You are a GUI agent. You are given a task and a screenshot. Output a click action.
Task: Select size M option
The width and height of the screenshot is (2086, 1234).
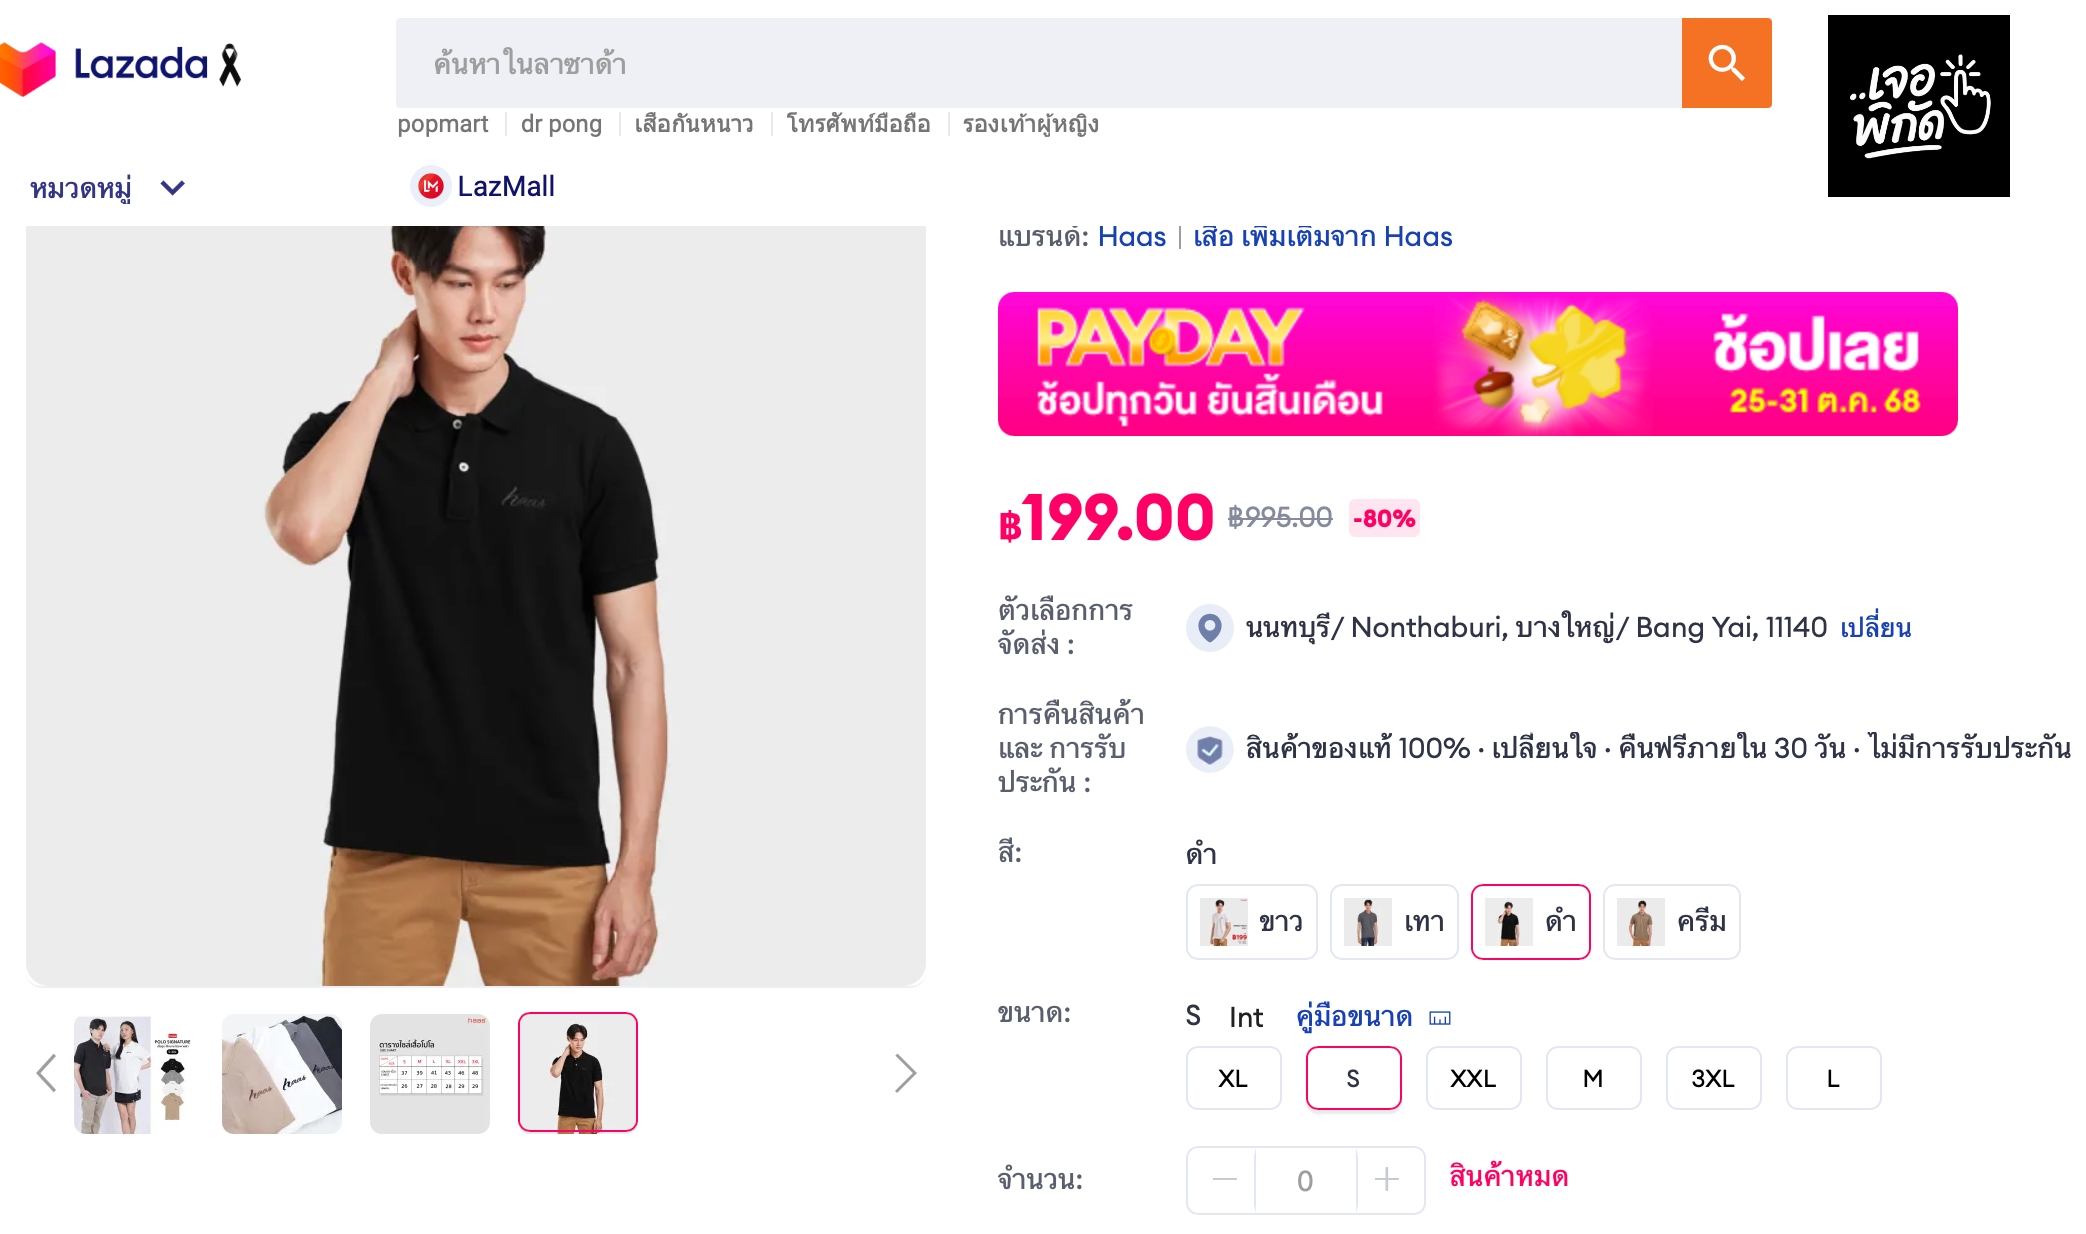pyautogui.click(x=1593, y=1078)
